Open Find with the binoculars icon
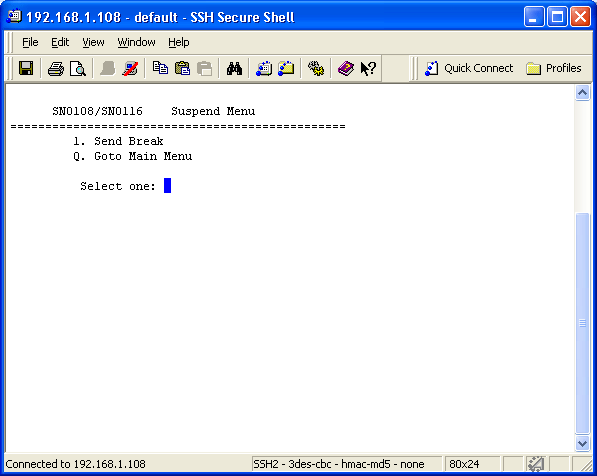 (234, 69)
